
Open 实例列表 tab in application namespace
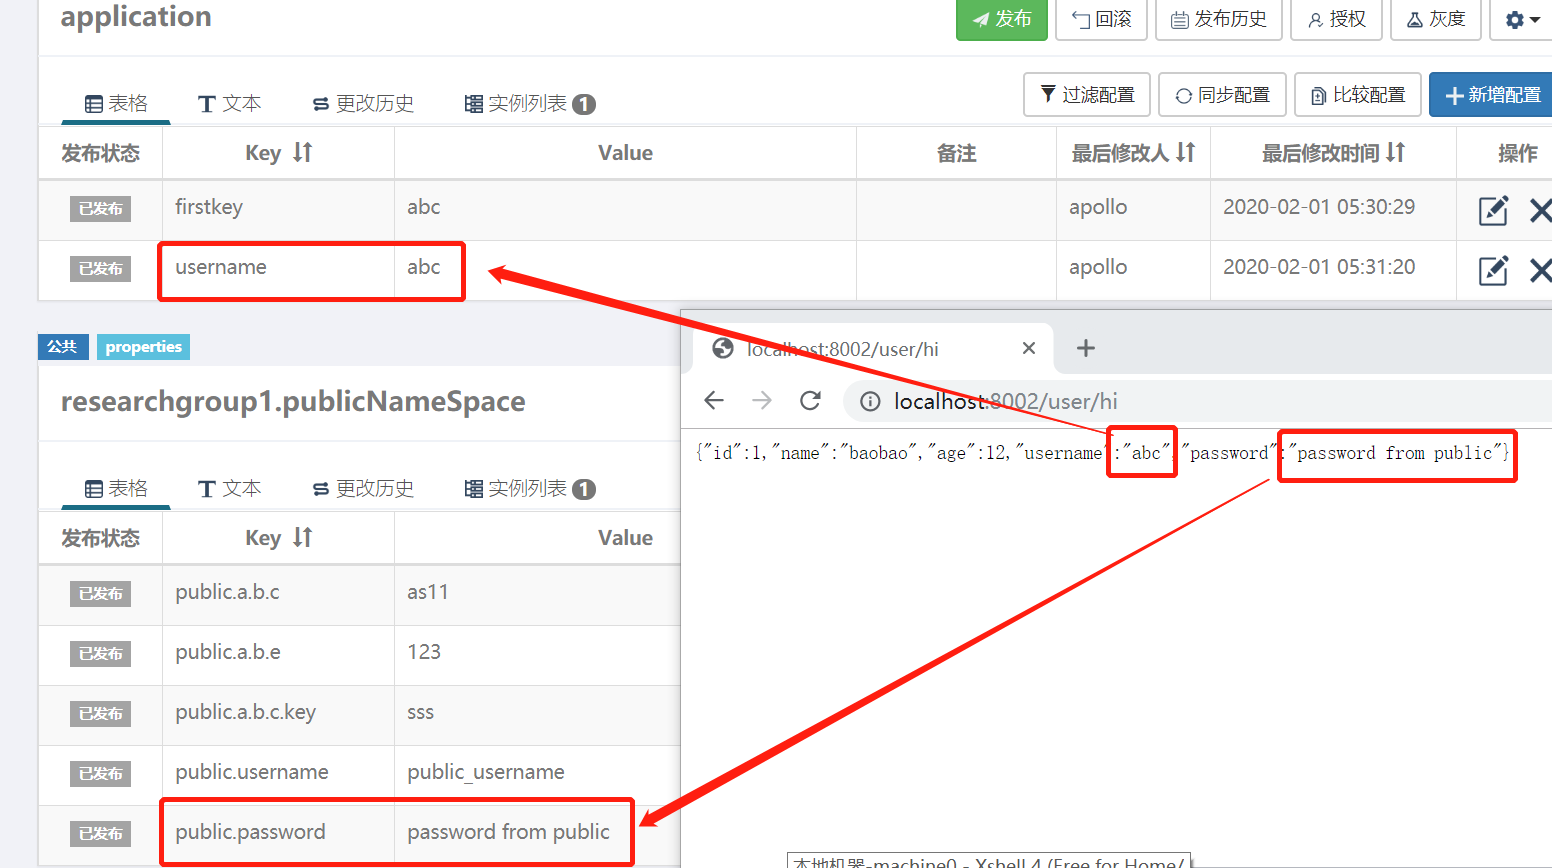coord(529,103)
